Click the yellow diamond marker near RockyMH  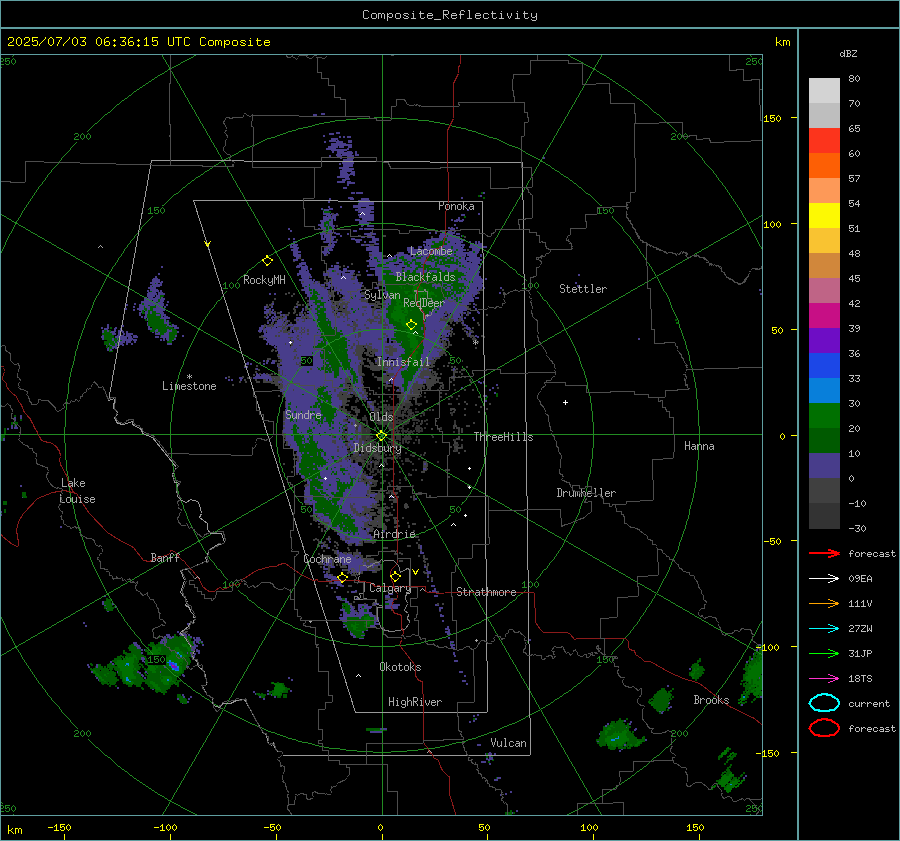267,261
